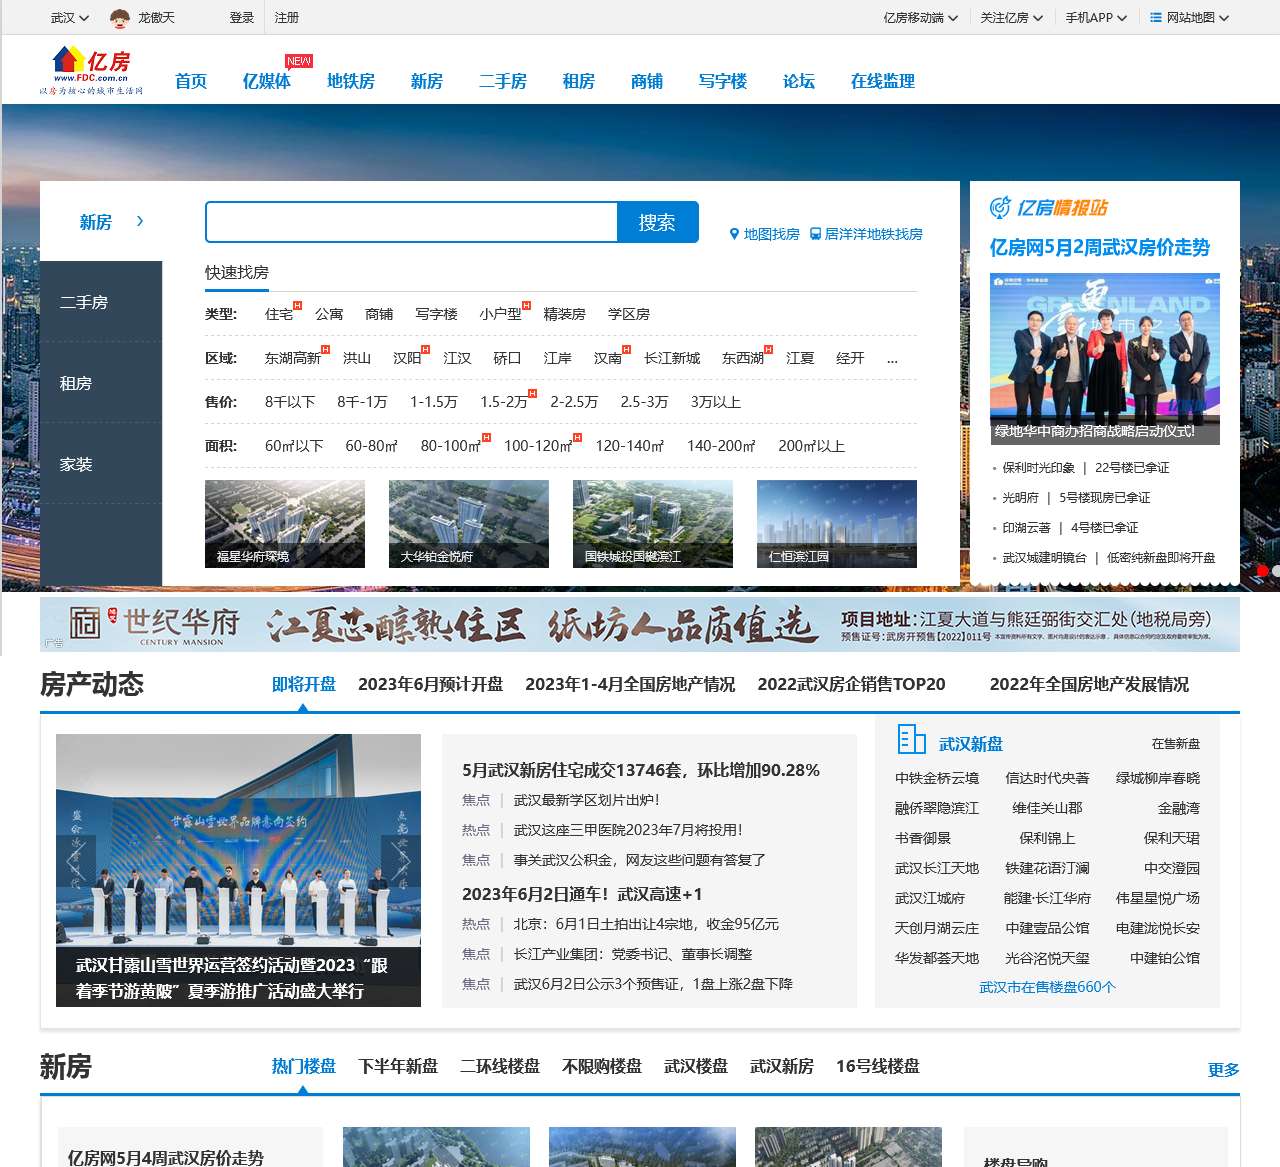Open 首页 in the main navigation
Image resolution: width=1280 pixels, height=1167 pixels.
pyautogui.click(x=191, y=81)
